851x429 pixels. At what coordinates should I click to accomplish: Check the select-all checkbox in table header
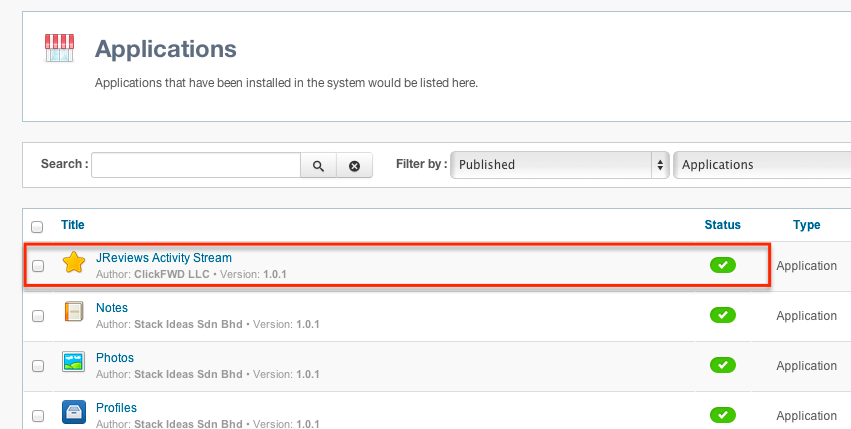tap(38, 226)
